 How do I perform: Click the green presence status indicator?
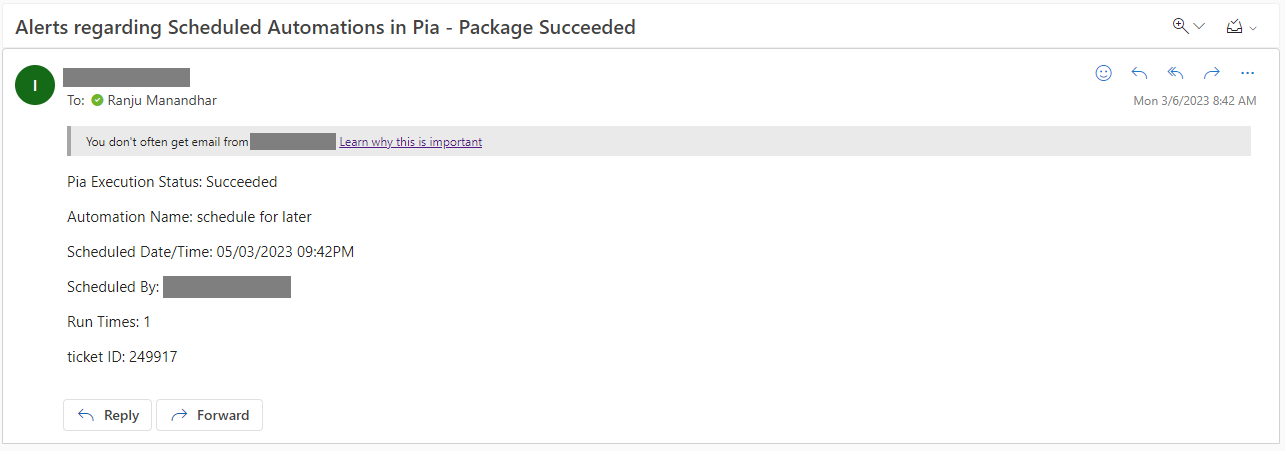click(x=97, y=100)
